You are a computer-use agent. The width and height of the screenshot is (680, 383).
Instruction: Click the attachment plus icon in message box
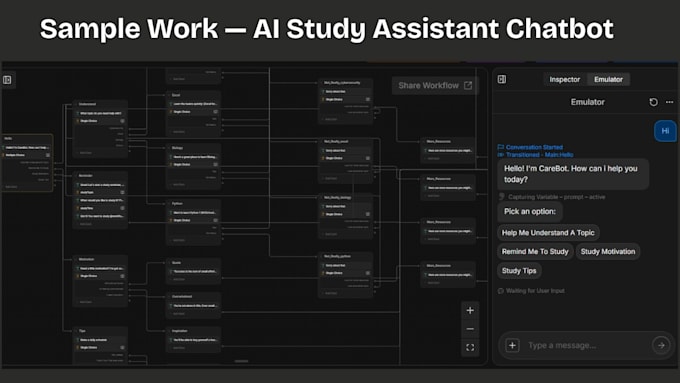pyautogui.click(x=512, y=345)
